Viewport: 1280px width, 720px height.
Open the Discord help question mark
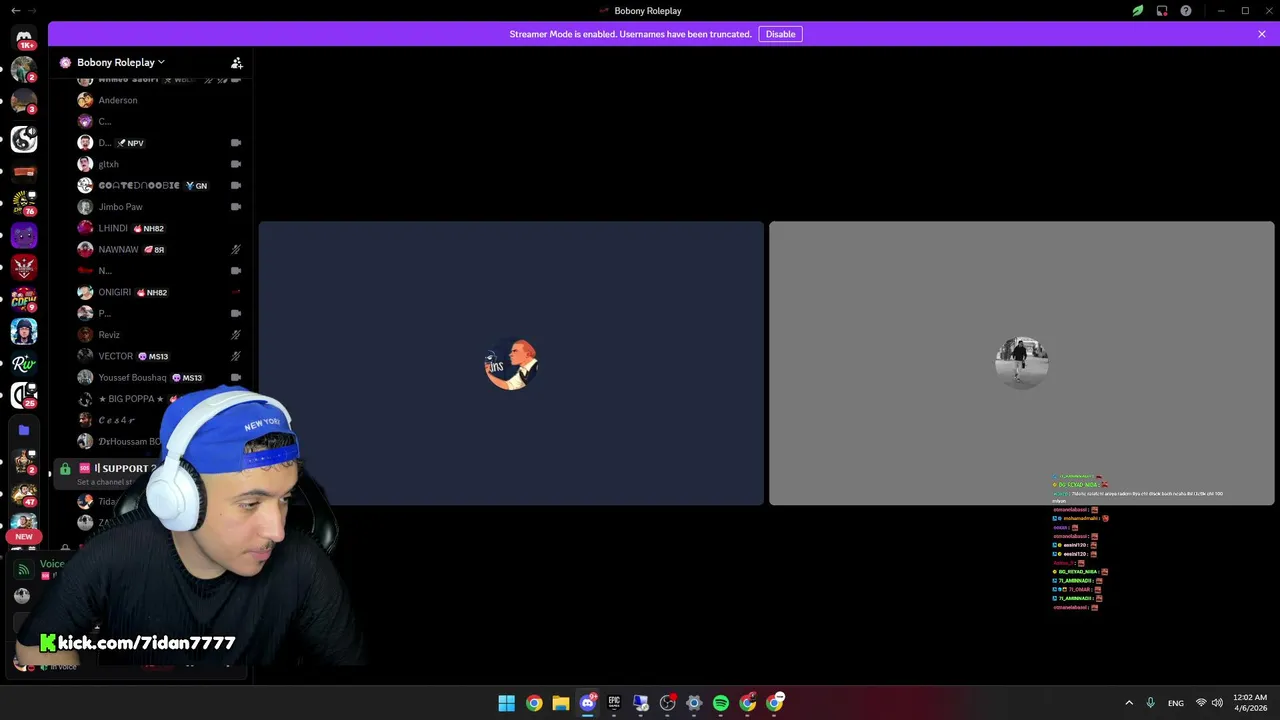(x=1186, y=11)
